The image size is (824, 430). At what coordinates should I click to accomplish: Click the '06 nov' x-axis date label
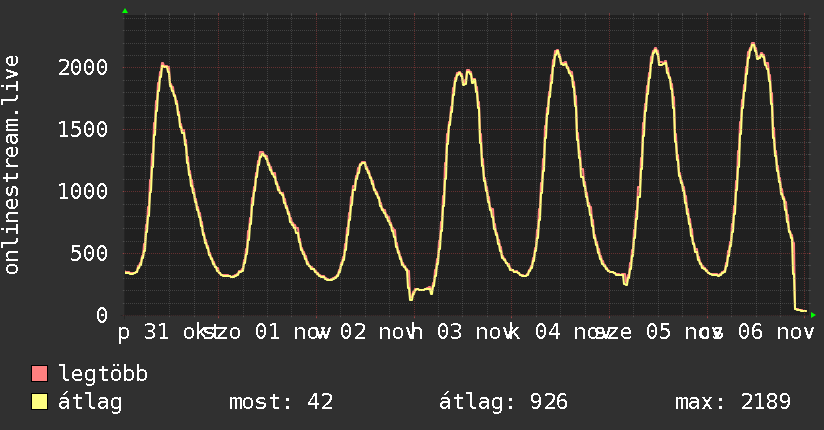(x=776, y=332)
